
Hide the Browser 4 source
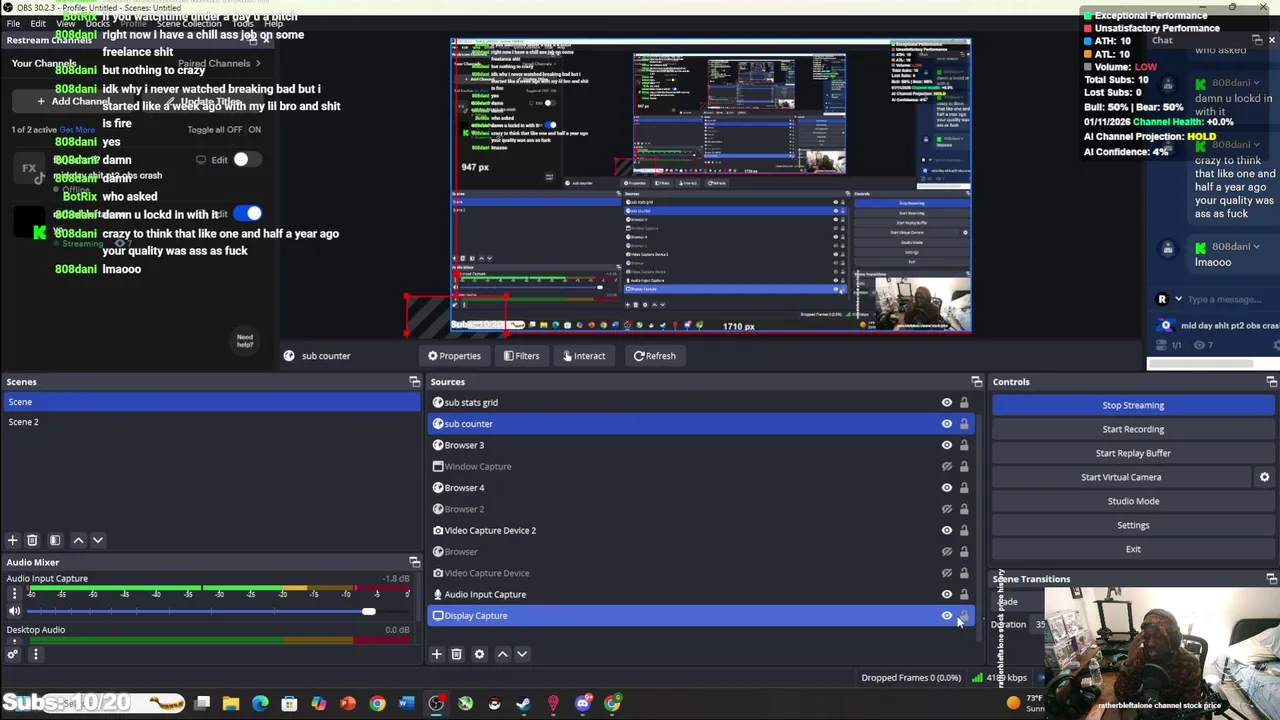pyautogui.click(x=946, y=488)
